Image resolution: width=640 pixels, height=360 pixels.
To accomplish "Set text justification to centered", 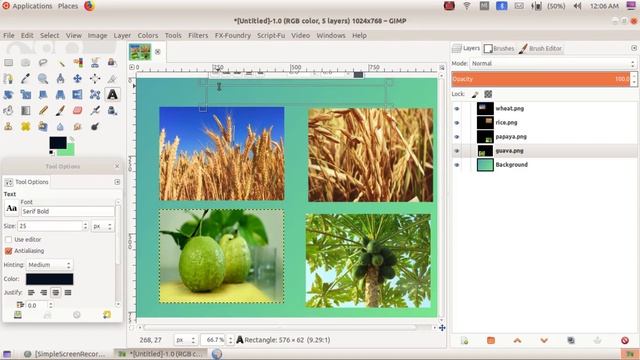I will [56, 293].
